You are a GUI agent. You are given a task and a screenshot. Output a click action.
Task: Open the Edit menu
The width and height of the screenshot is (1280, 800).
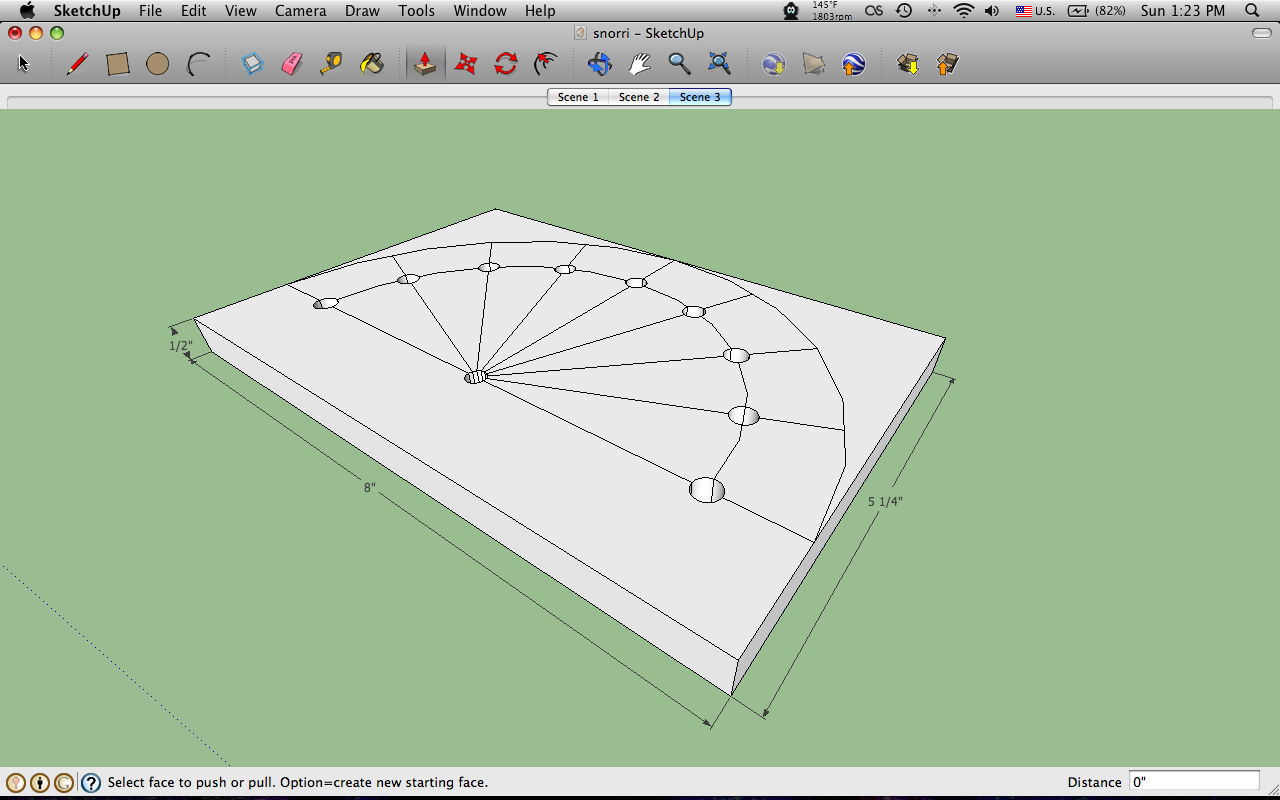(x=194, y=11)
